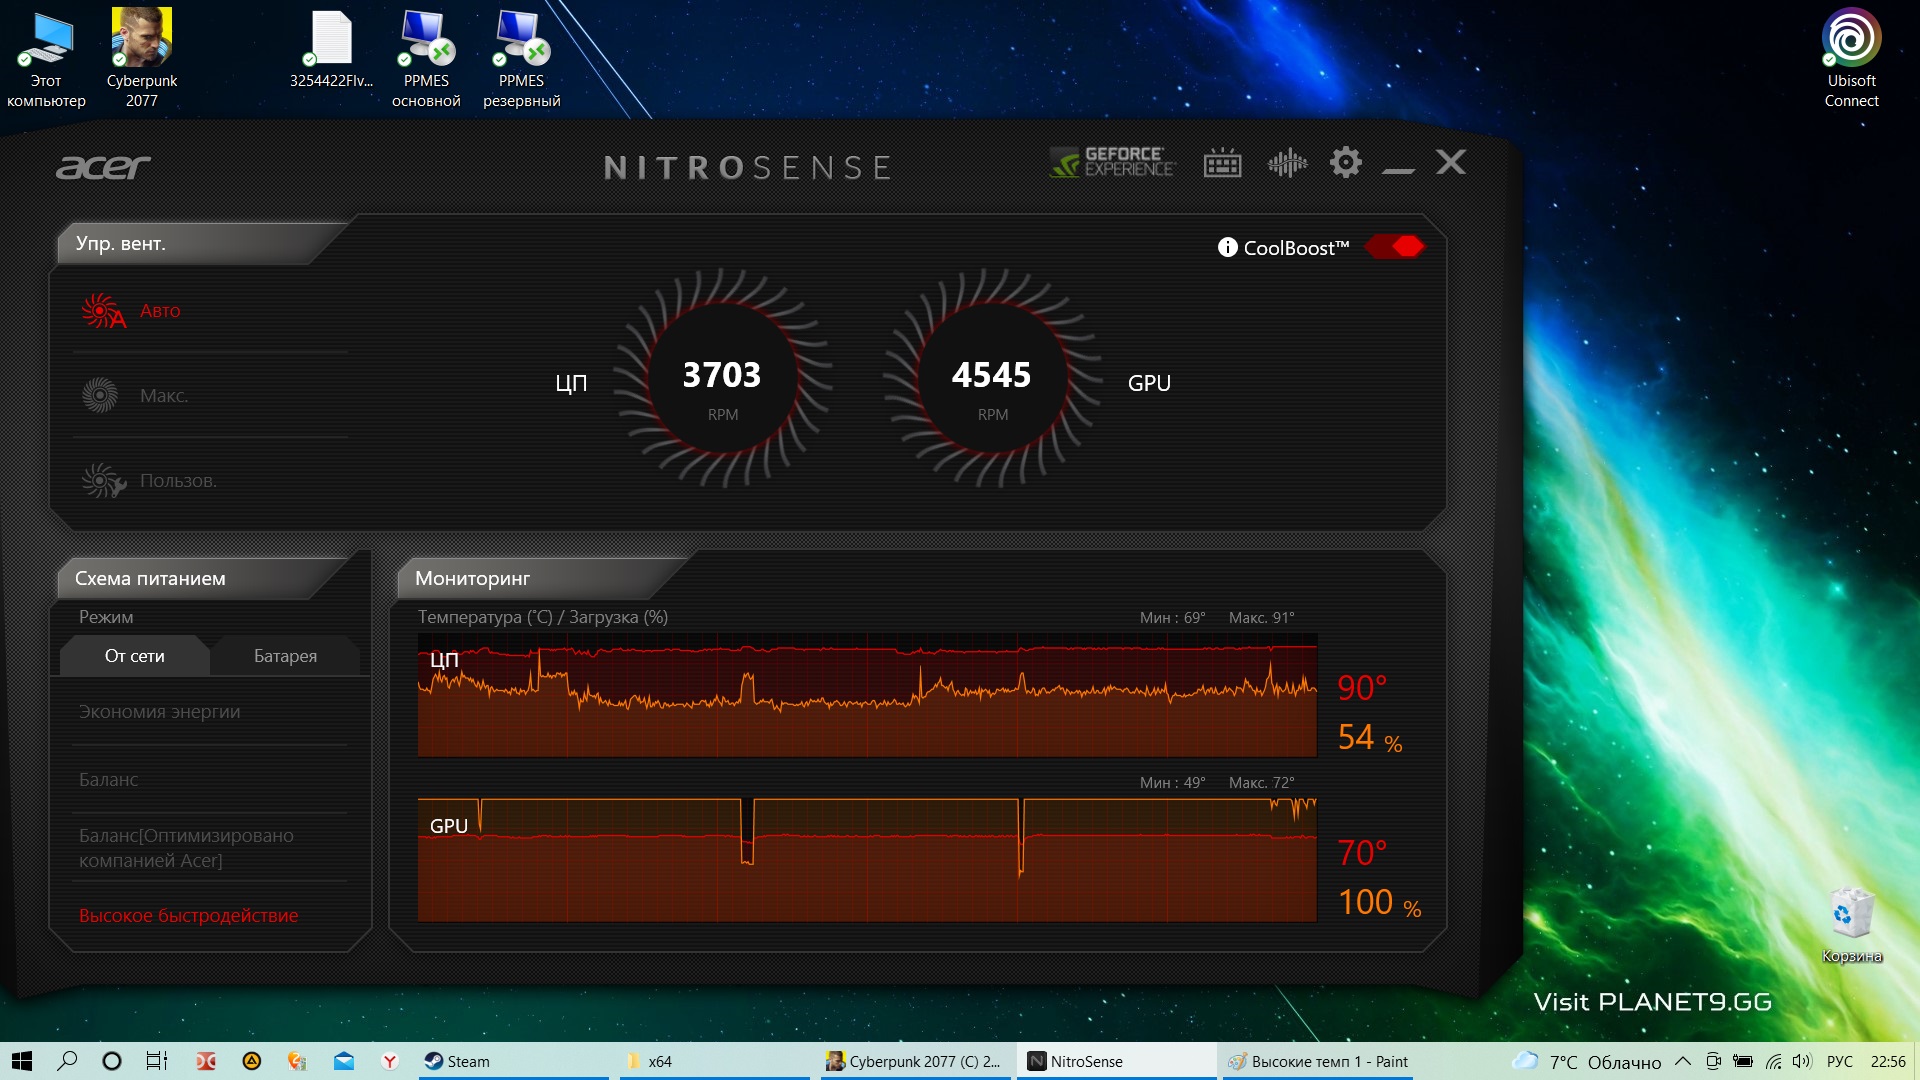Select Авто fan mode
1920x1080 pixels.
coord(159,311)
